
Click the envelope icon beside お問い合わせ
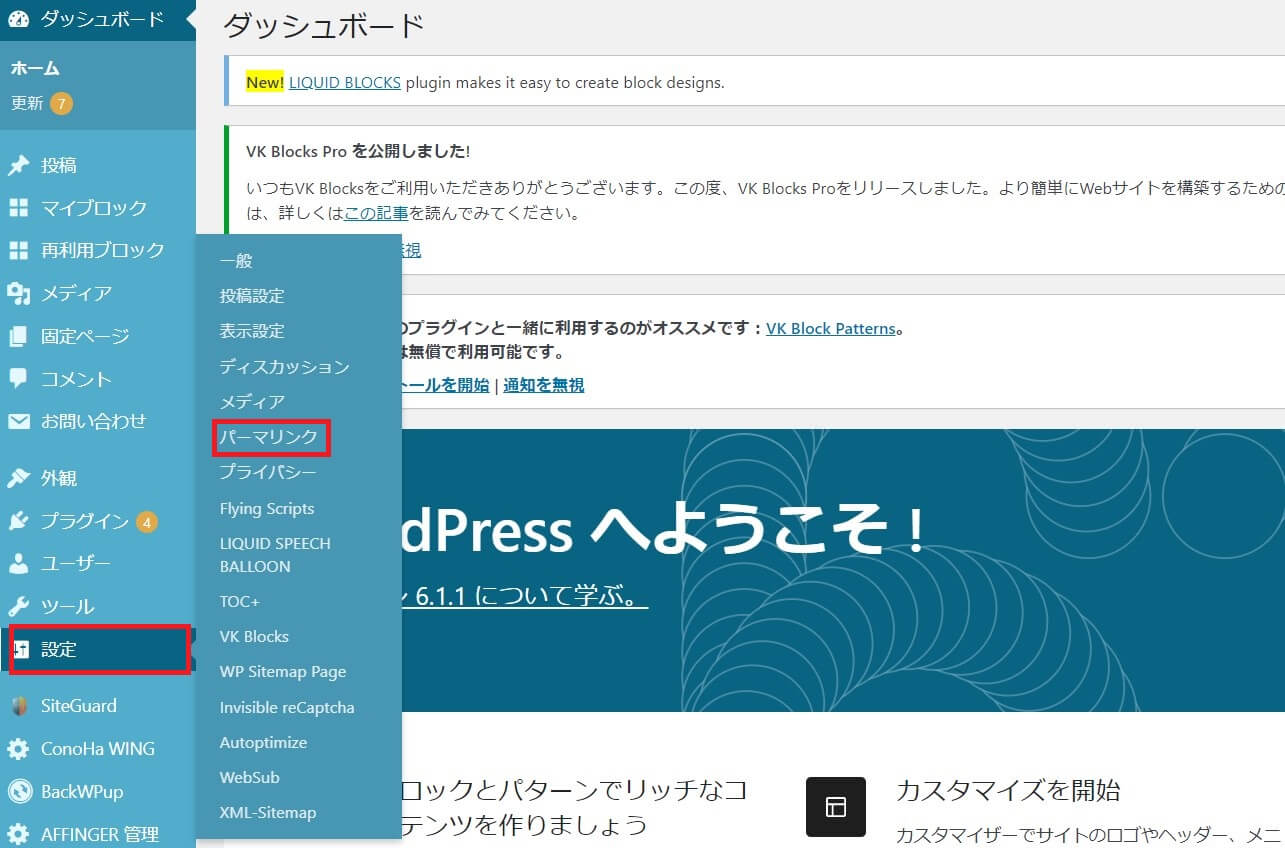click(18, 421)
